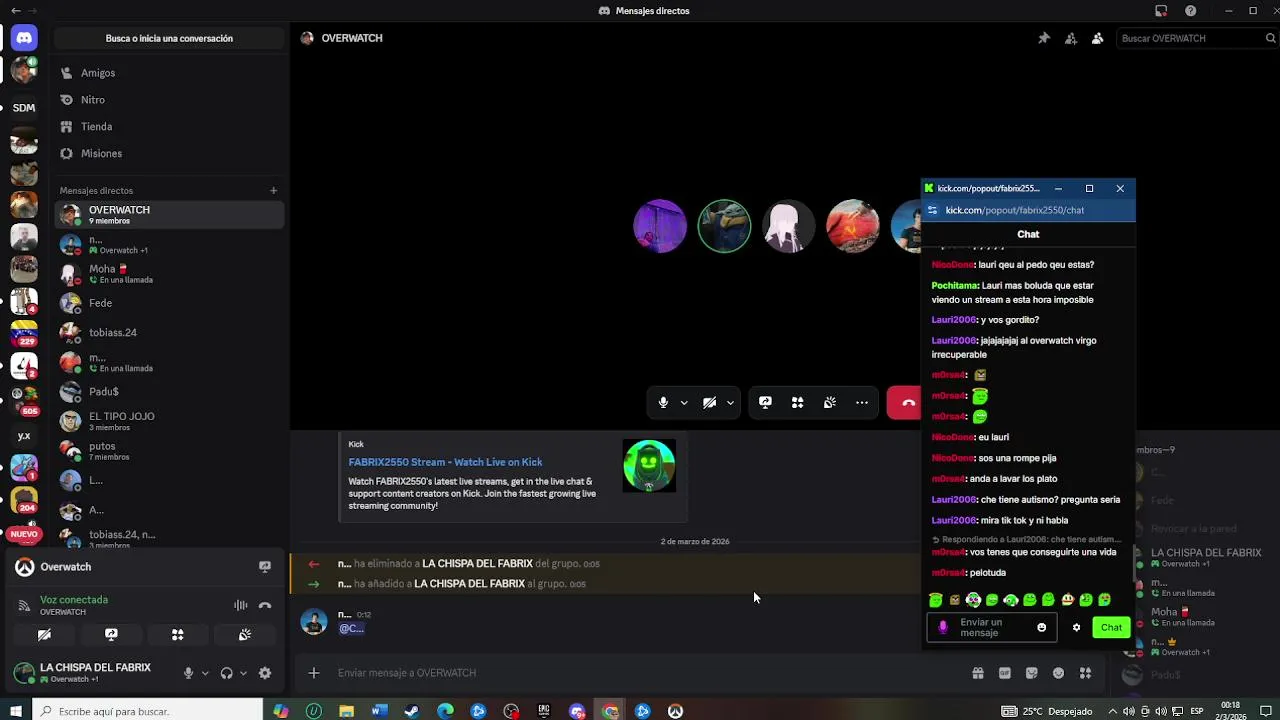The height and width of the screenshot is (720, 1280).
Task: Disconnect from voice in the voice panel
Action: [265, 605]
